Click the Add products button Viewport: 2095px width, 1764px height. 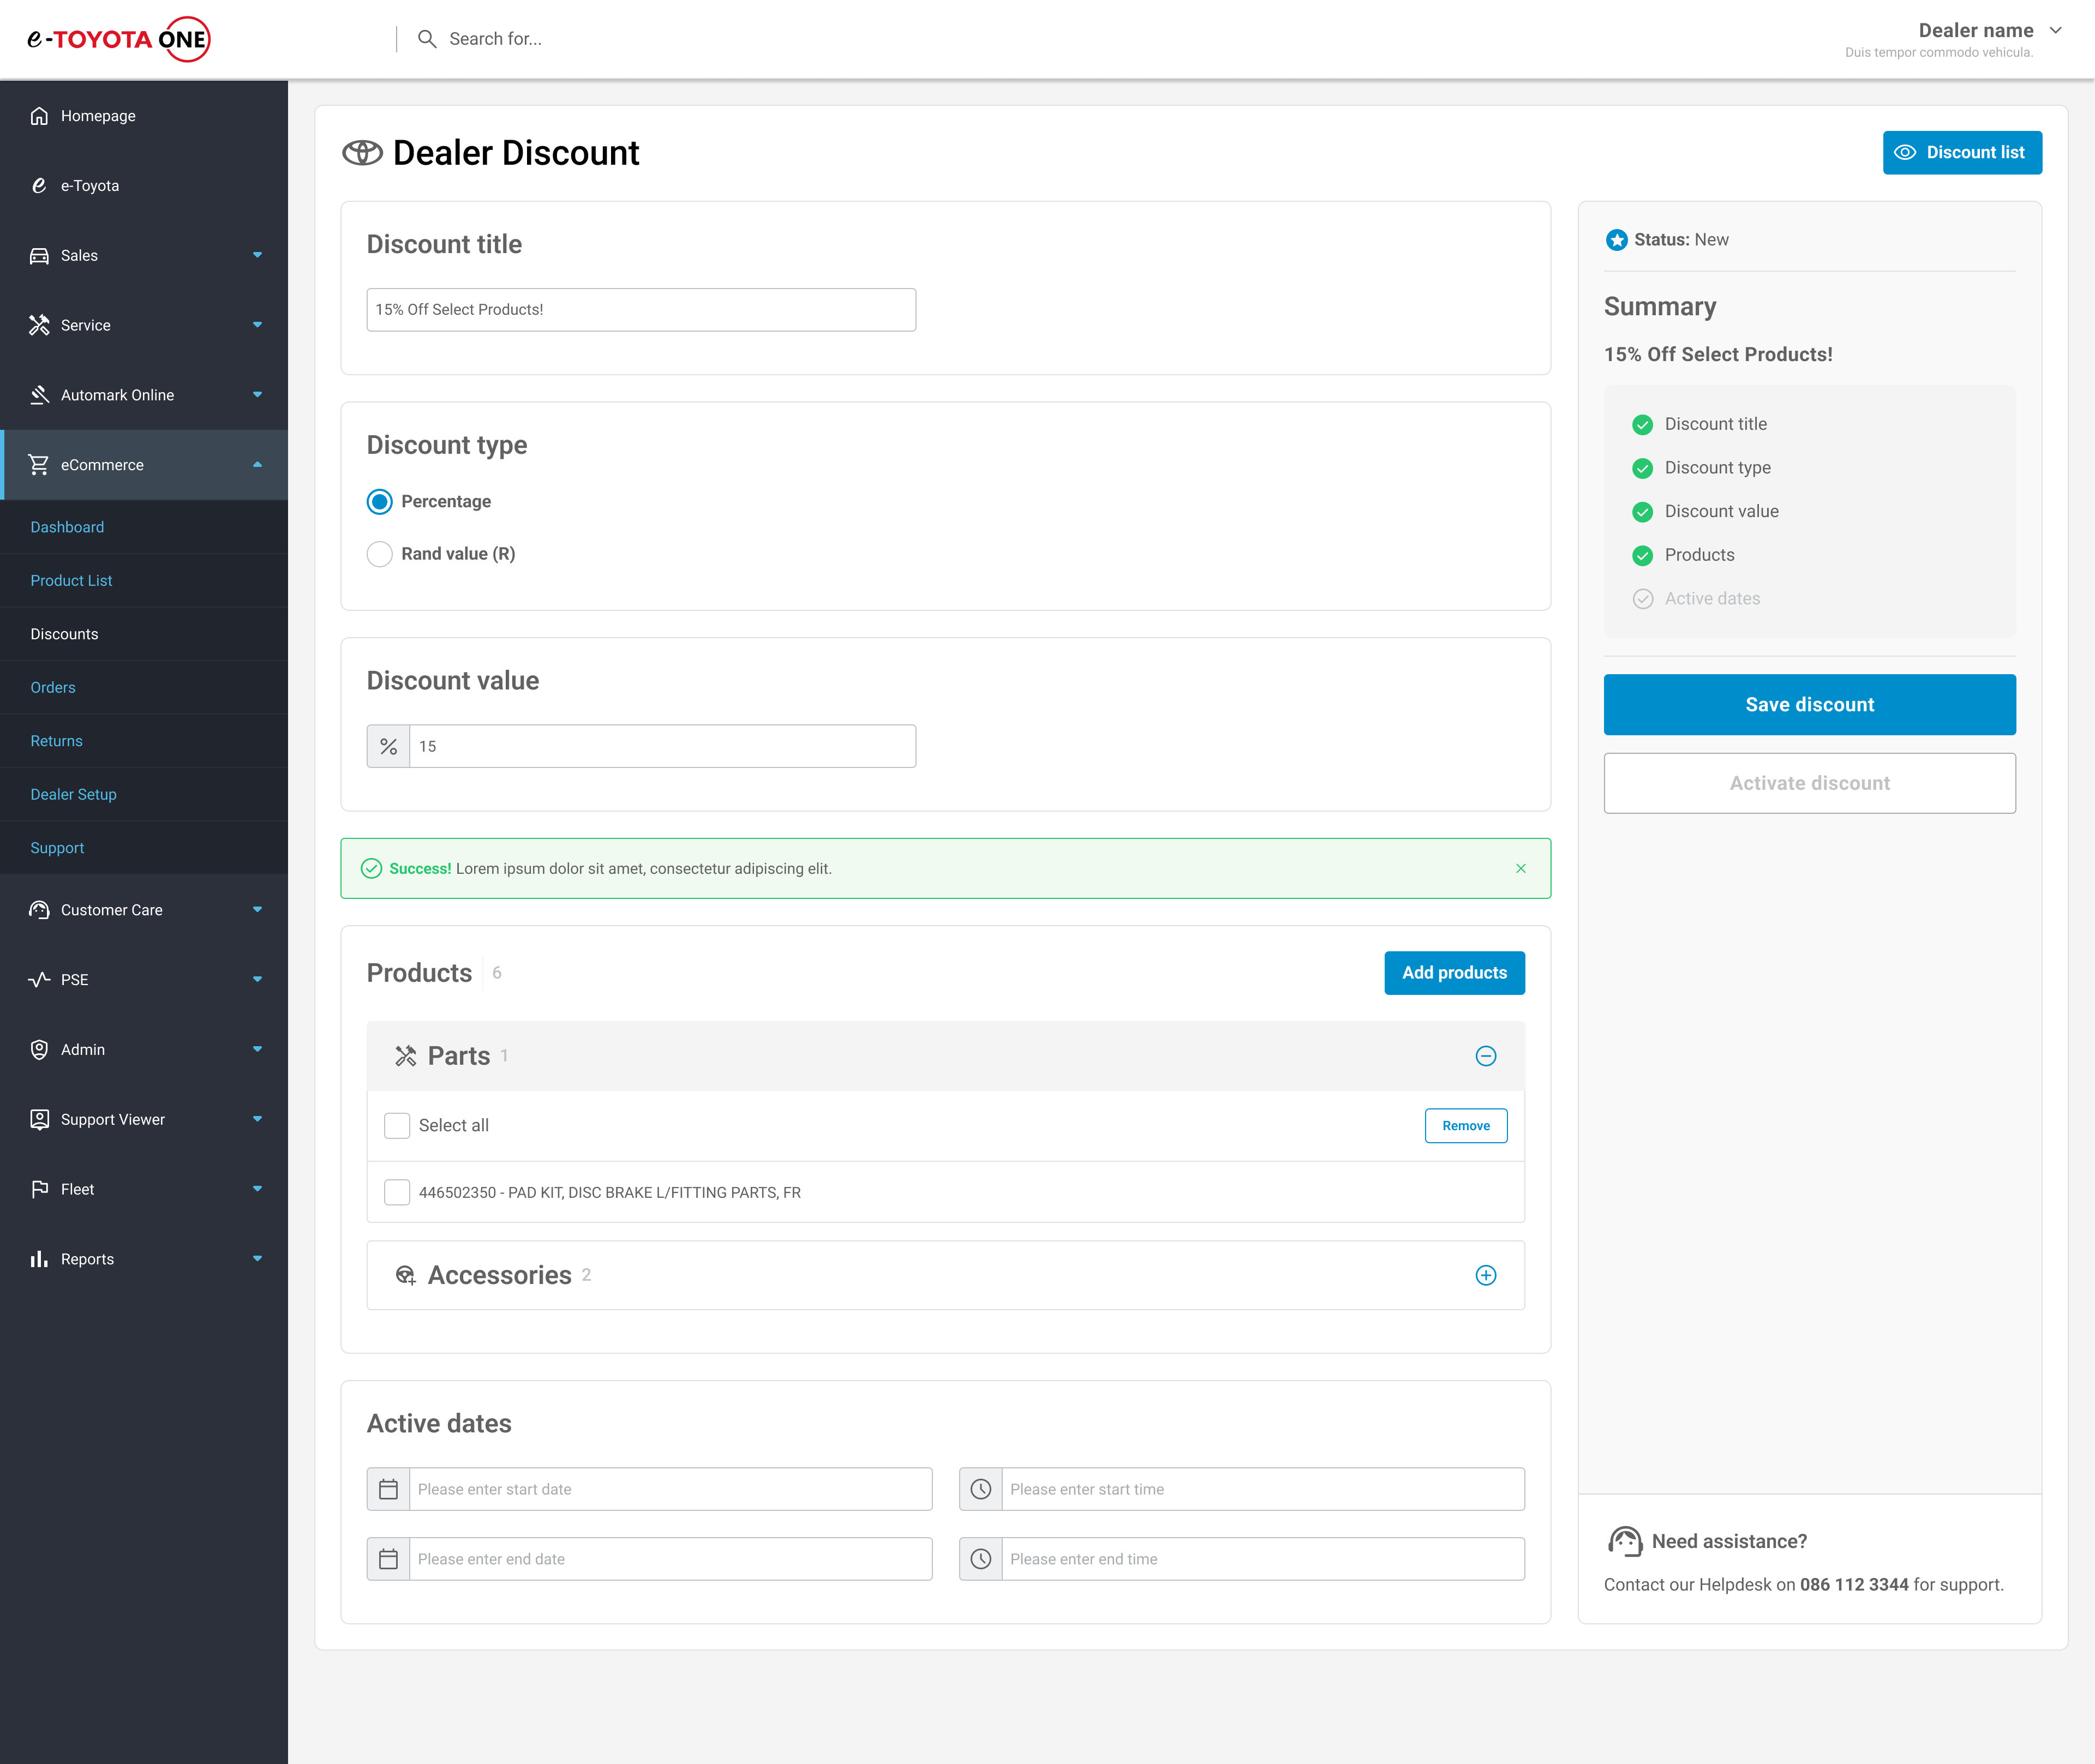1454,973
